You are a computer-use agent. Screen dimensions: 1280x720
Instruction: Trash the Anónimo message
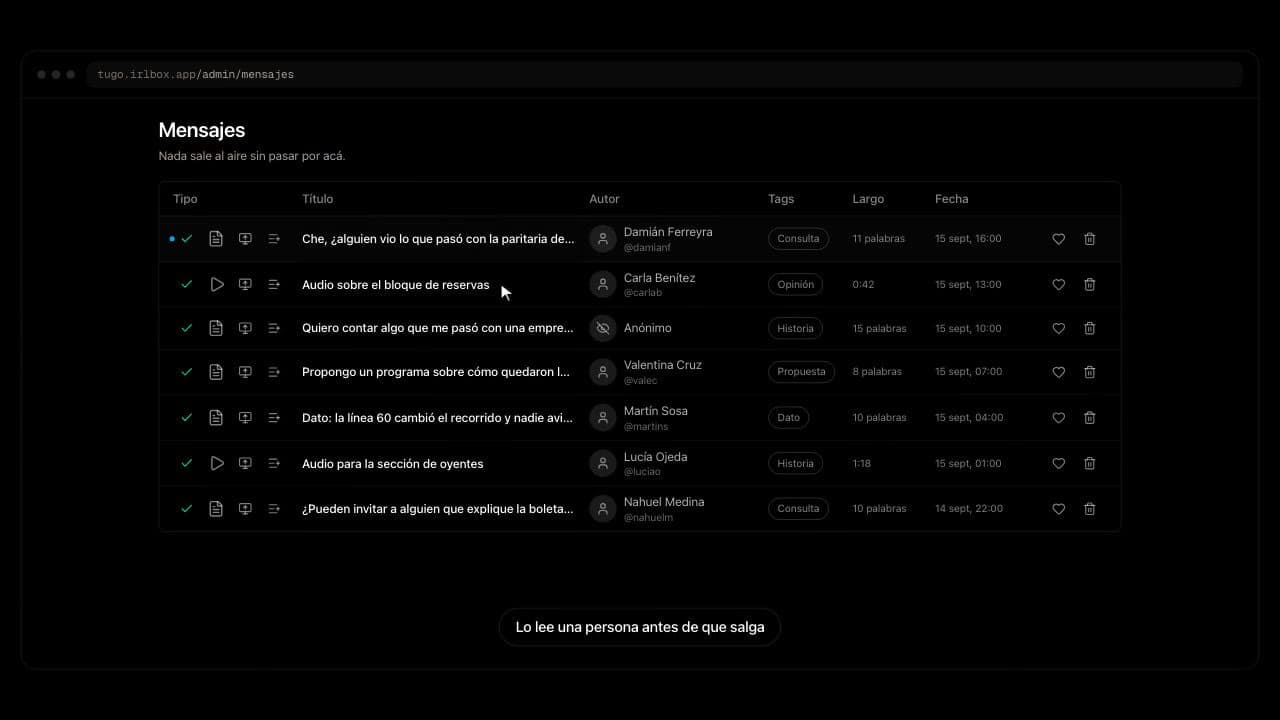coord(1090,328)
